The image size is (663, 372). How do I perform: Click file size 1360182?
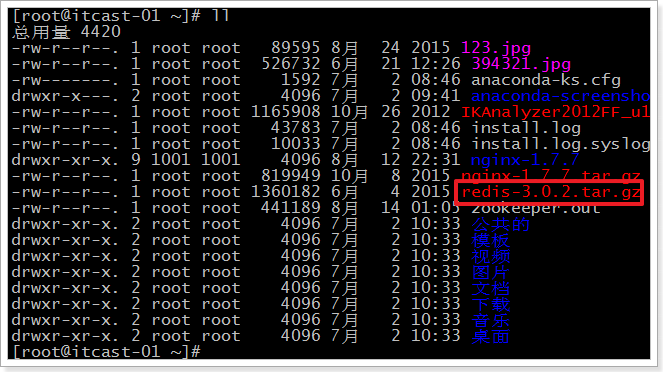coord(285,192)
